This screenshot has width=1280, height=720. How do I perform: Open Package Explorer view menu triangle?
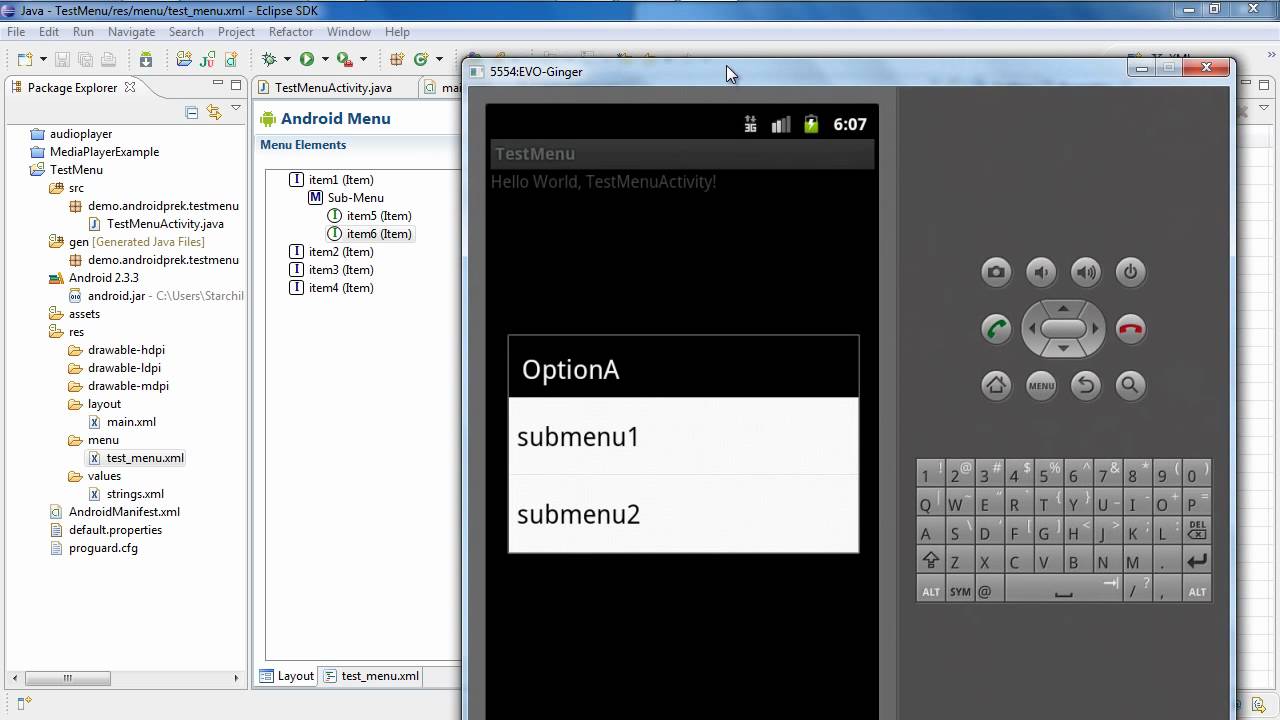(x=236, y=108)
